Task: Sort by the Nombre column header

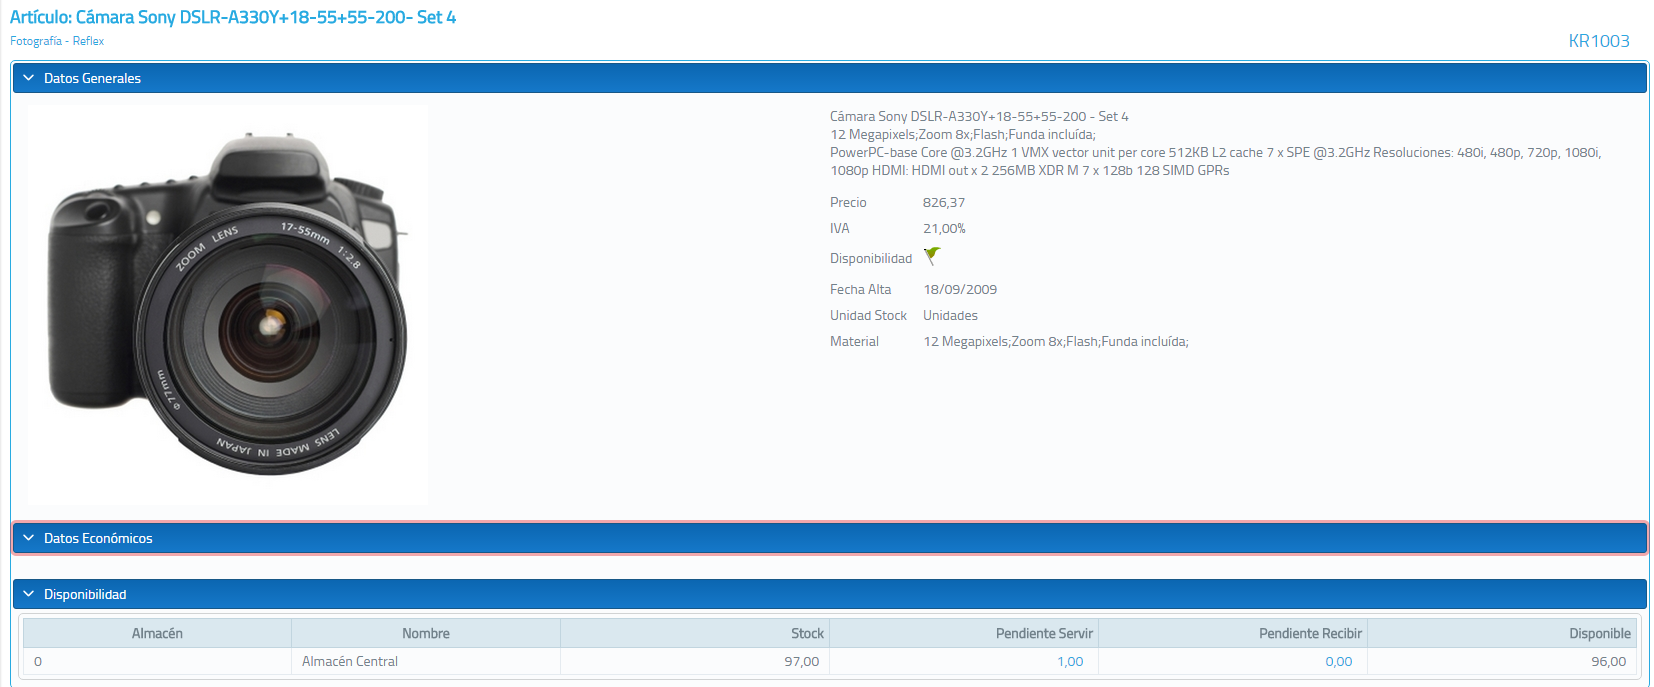Action: click(426, 633)
